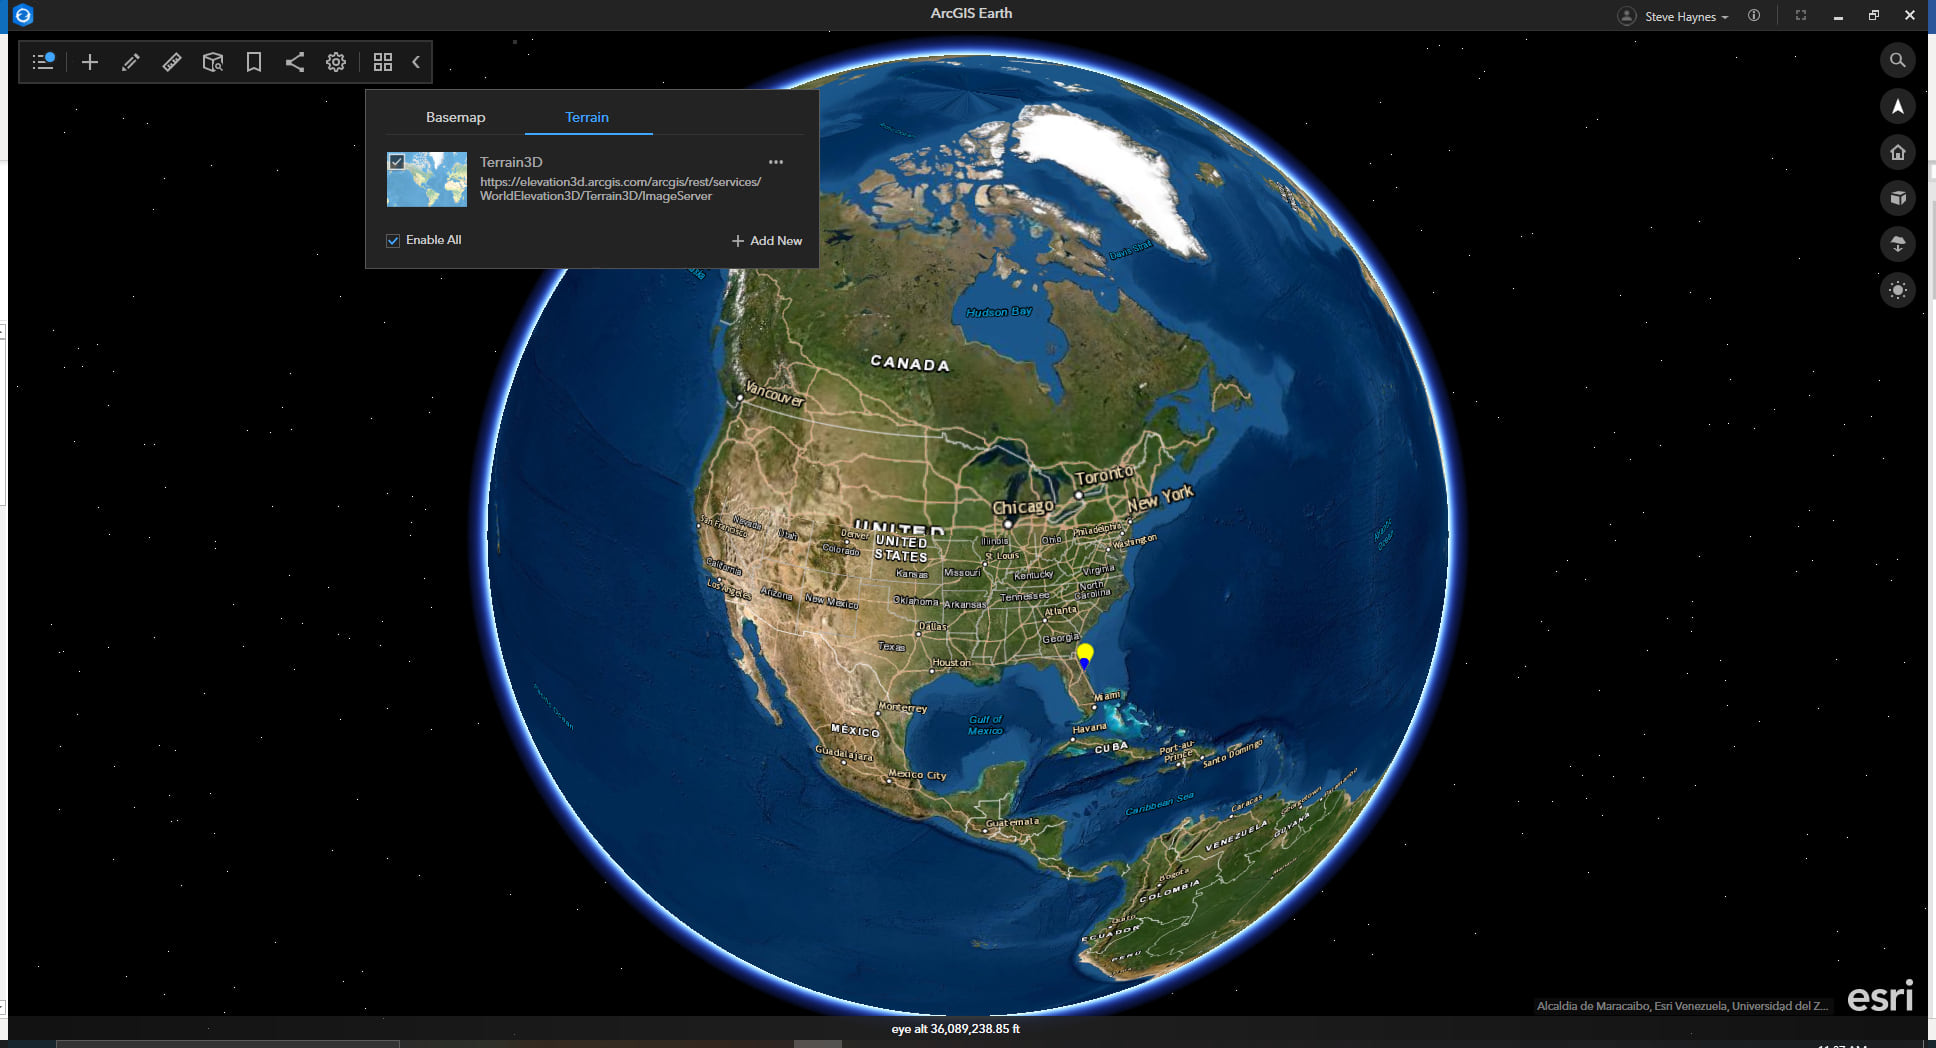Switch the 3D cube view mode
The width and height of the screenshot is (1936, 1048).
[x=1897, y=198]
